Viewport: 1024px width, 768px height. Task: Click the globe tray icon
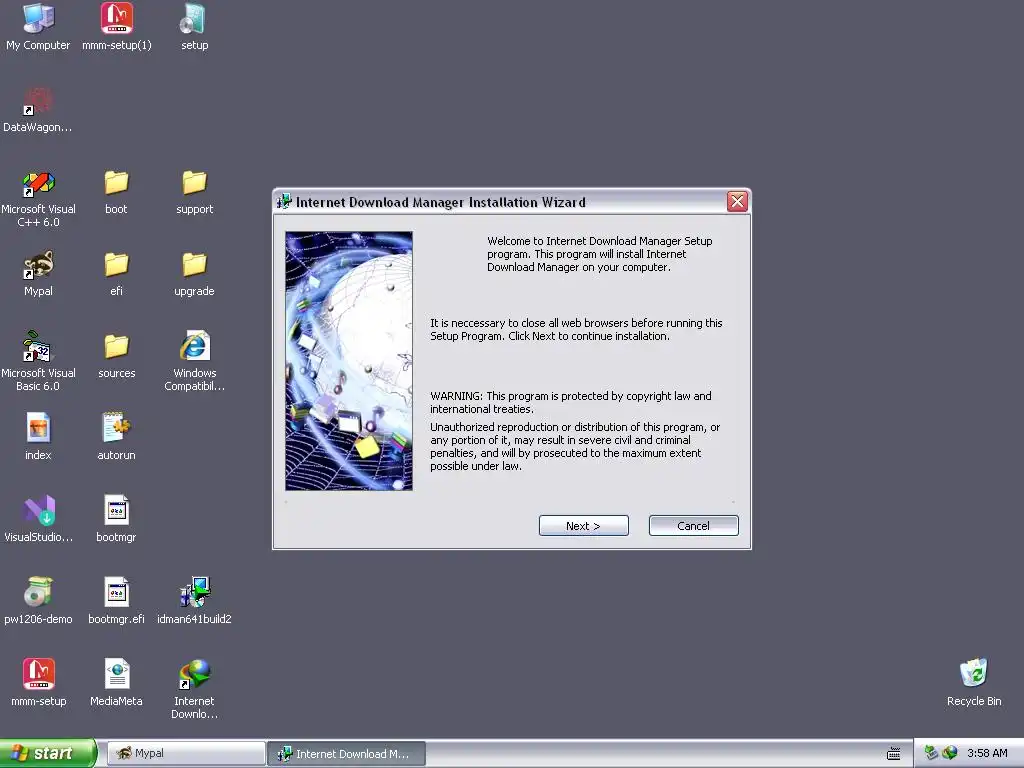[x=950, y=753]
